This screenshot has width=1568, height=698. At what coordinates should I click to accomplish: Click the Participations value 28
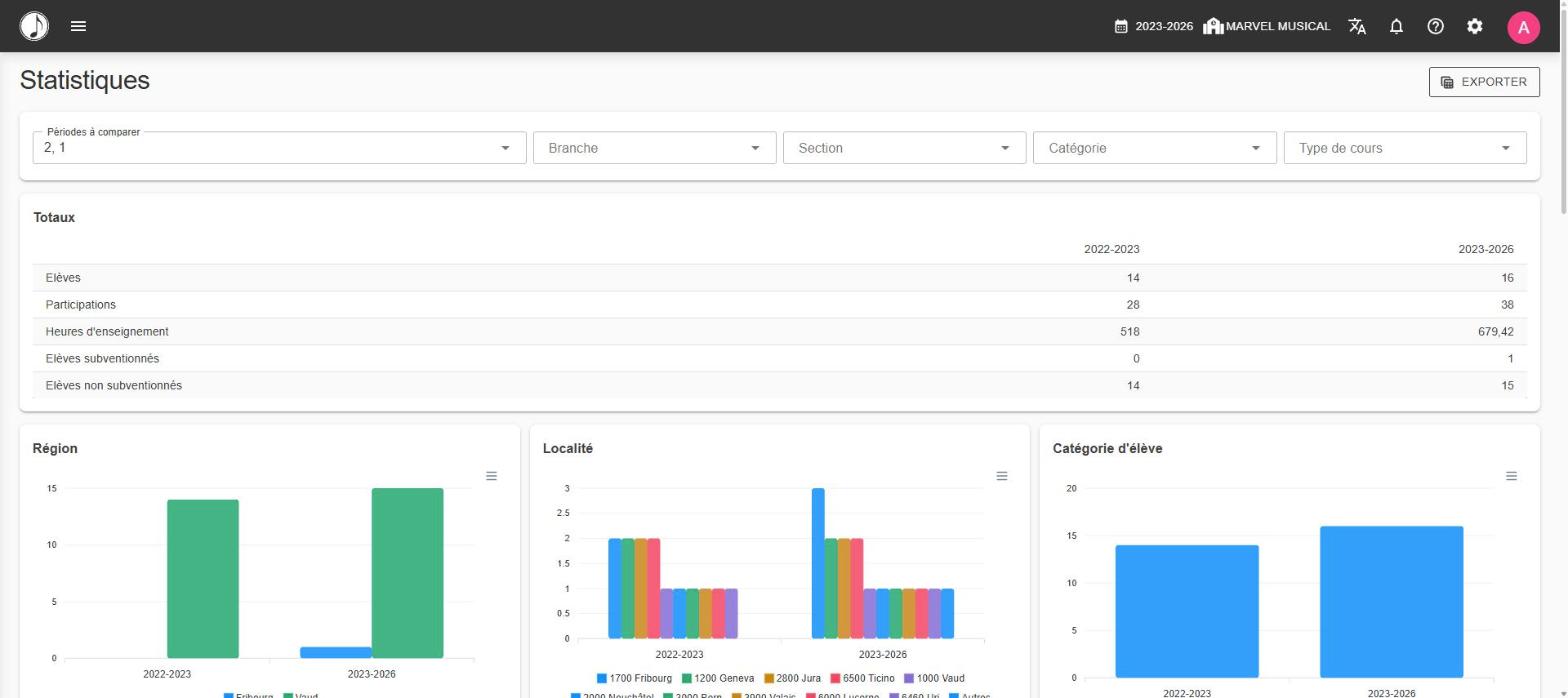1132,305
